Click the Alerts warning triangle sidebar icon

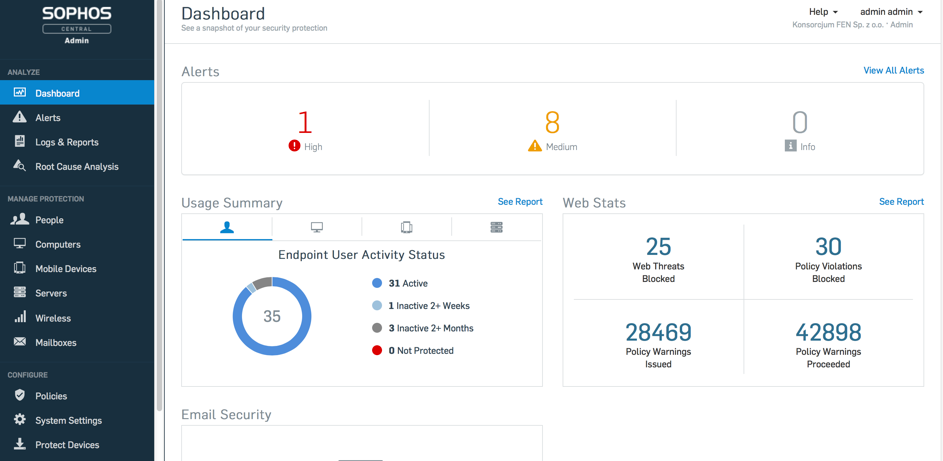[x=20, y=117]
